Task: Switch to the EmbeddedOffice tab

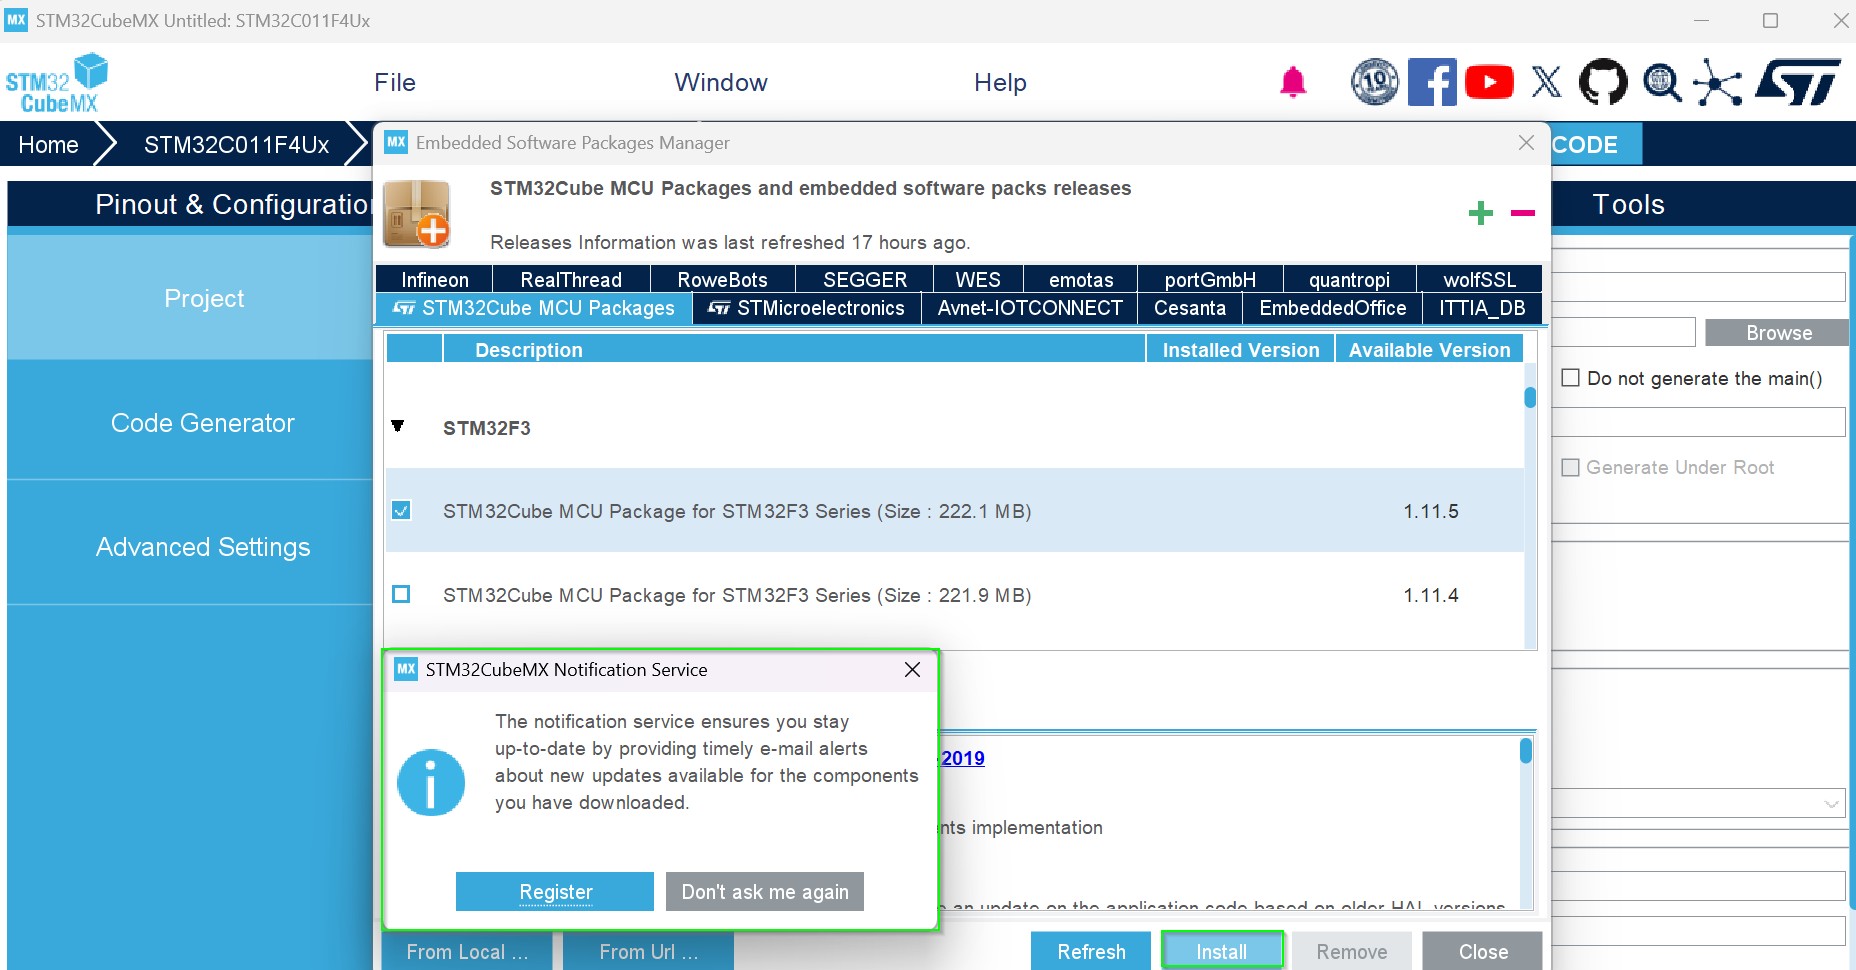Action: click(x=1333, y=308)
